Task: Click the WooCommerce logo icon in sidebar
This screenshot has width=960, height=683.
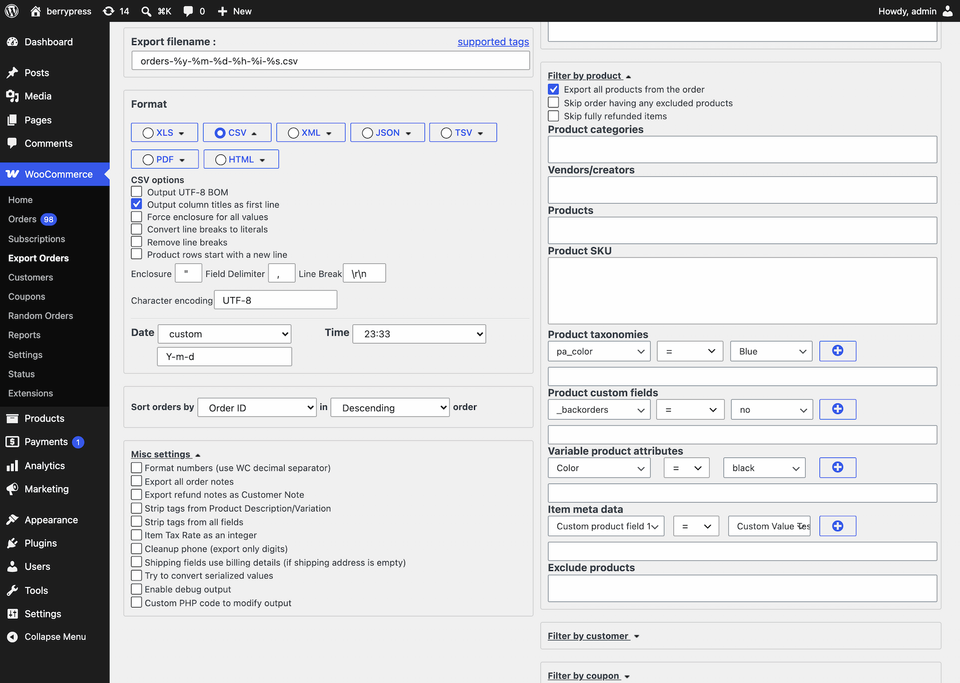Action: click(12, 174)
